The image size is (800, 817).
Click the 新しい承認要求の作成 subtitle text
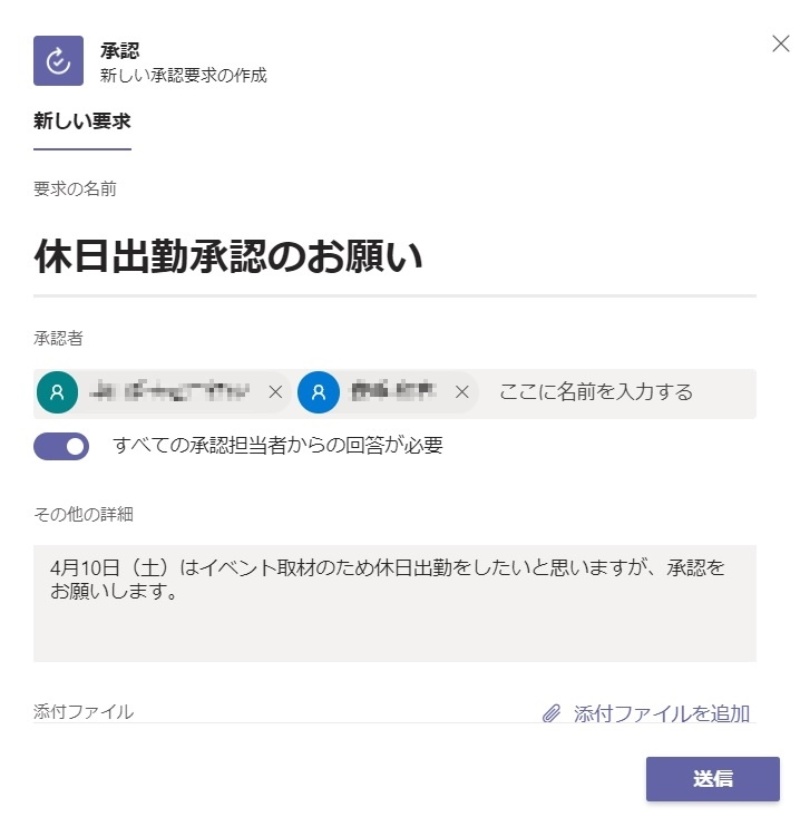tap(183, 75)
